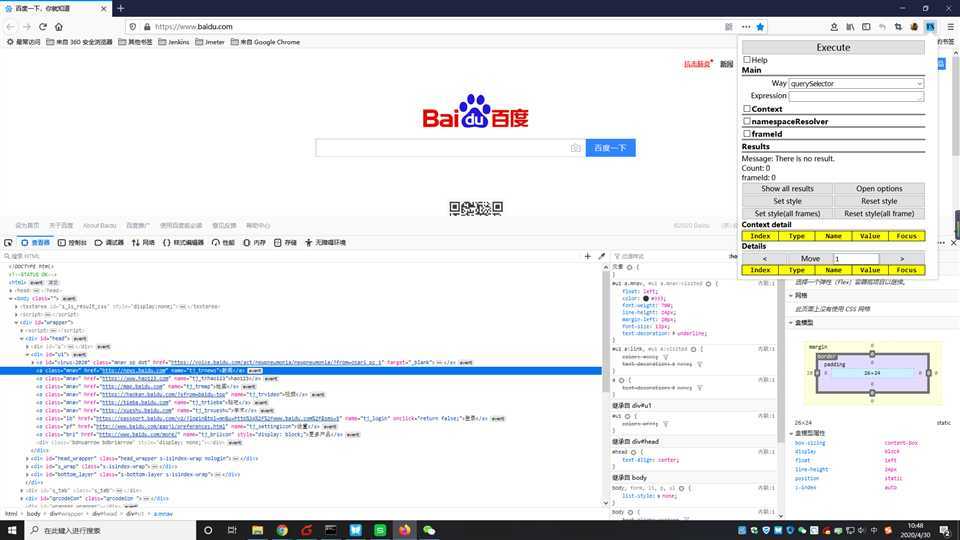This screenshot has height=540, width=960.
Task: Click the tracking protection shield icon
Action: [133, 27]
